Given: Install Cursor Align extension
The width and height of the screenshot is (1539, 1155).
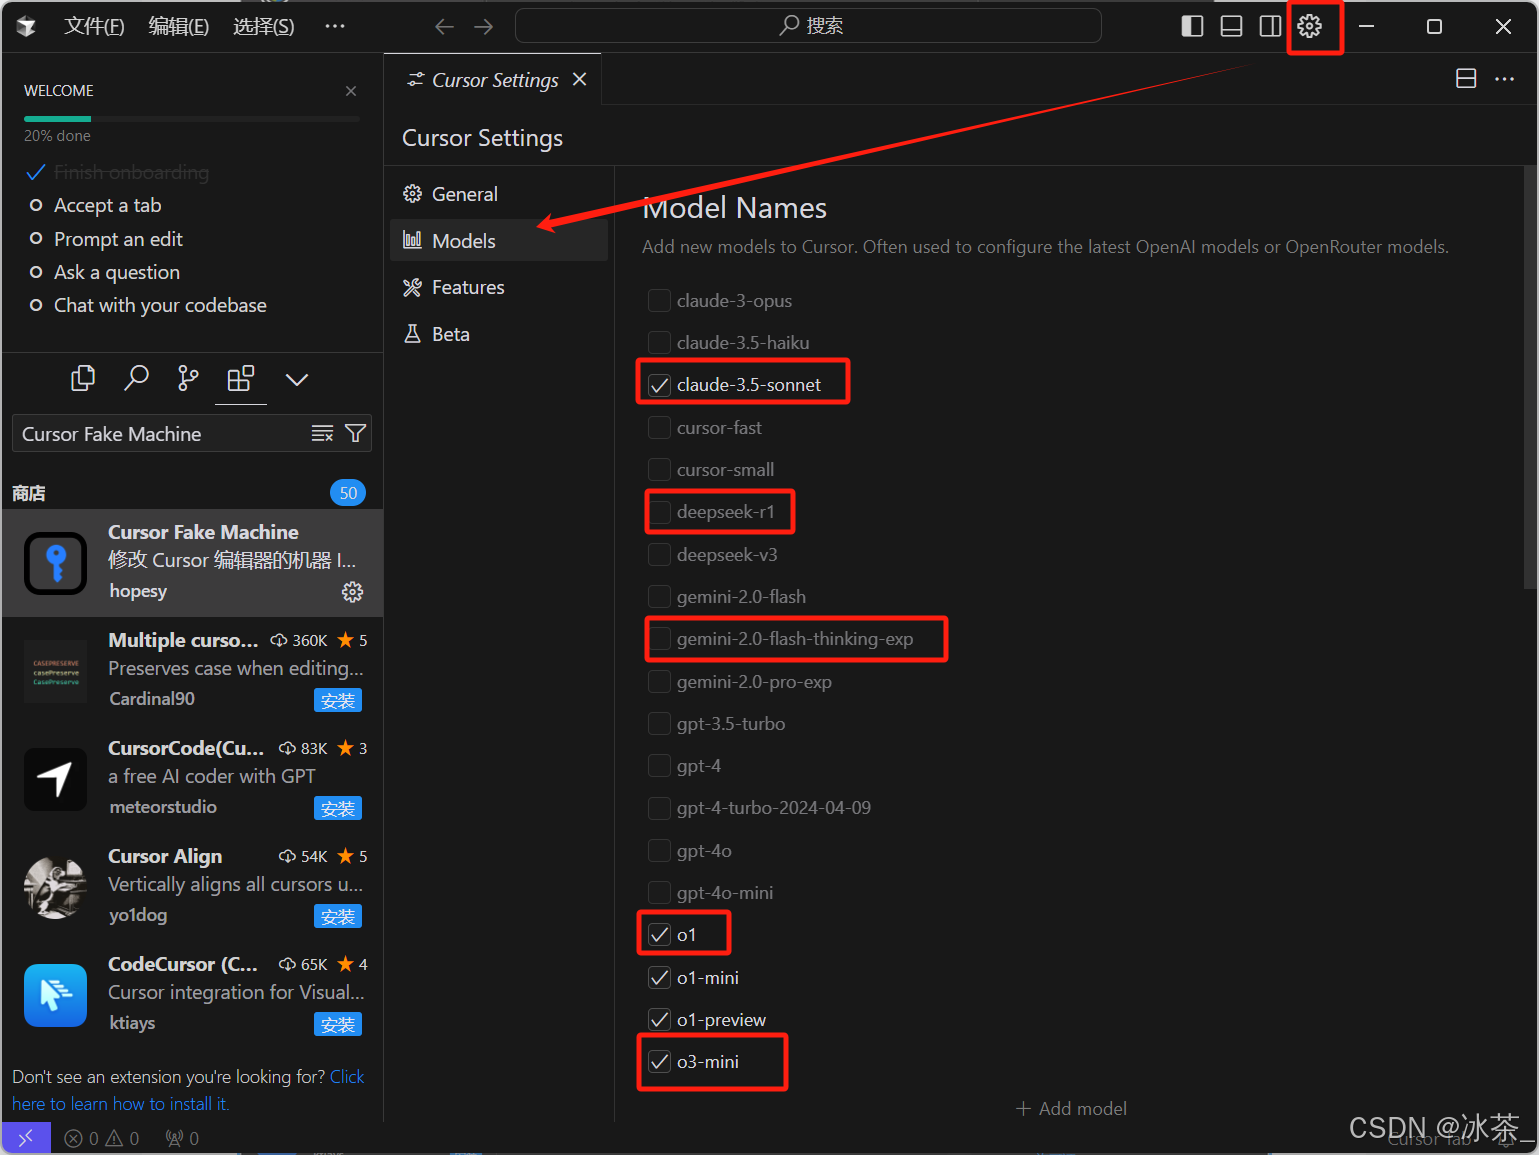Looking at the screenshot, I should tap(338, 916).
